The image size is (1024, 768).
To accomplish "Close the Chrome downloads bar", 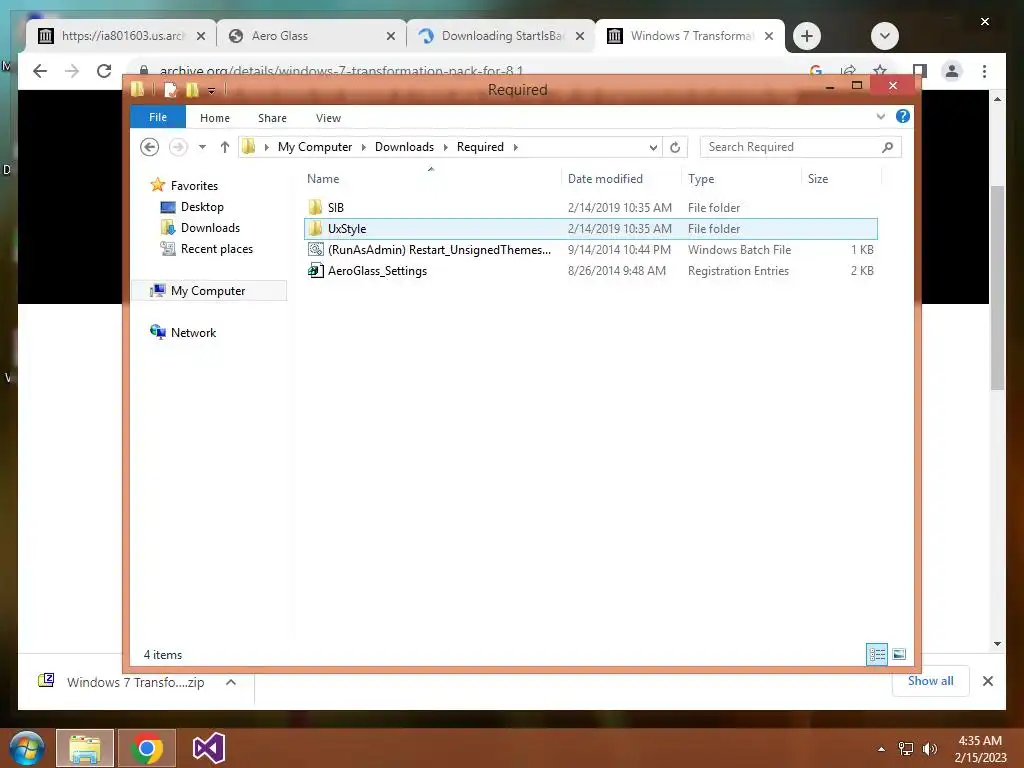I will coord(987,681).
